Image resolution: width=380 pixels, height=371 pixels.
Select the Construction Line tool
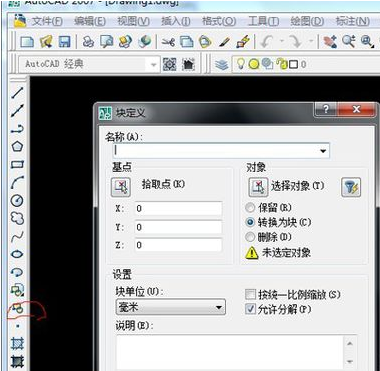click(17, 111)
